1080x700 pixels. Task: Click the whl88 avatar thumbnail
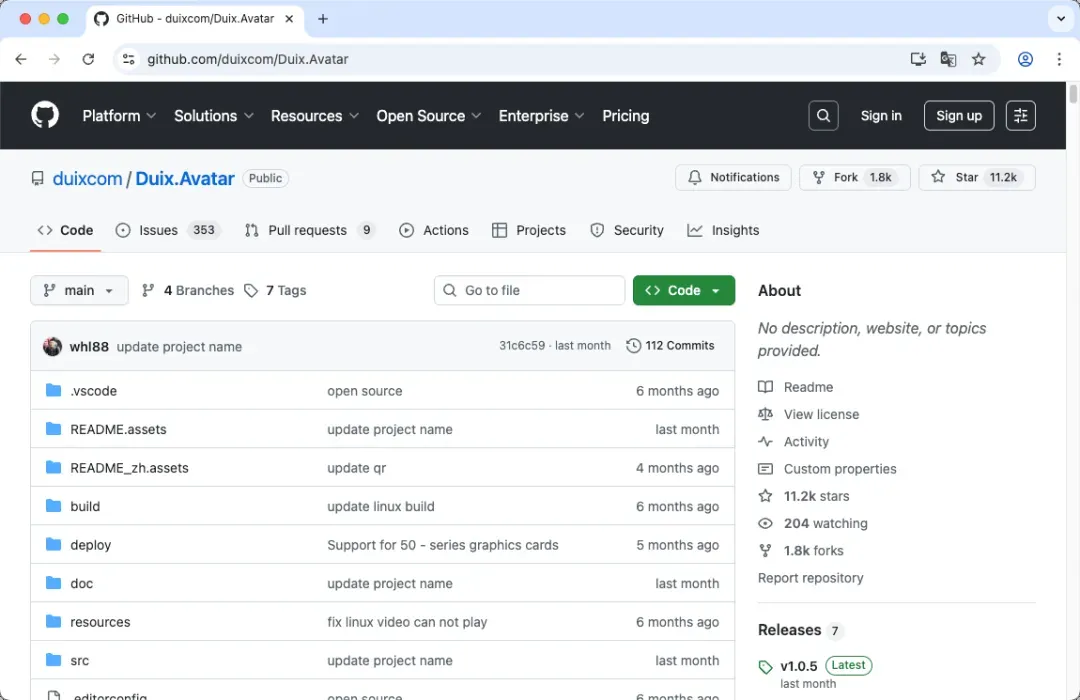click(x=52, y=346)
